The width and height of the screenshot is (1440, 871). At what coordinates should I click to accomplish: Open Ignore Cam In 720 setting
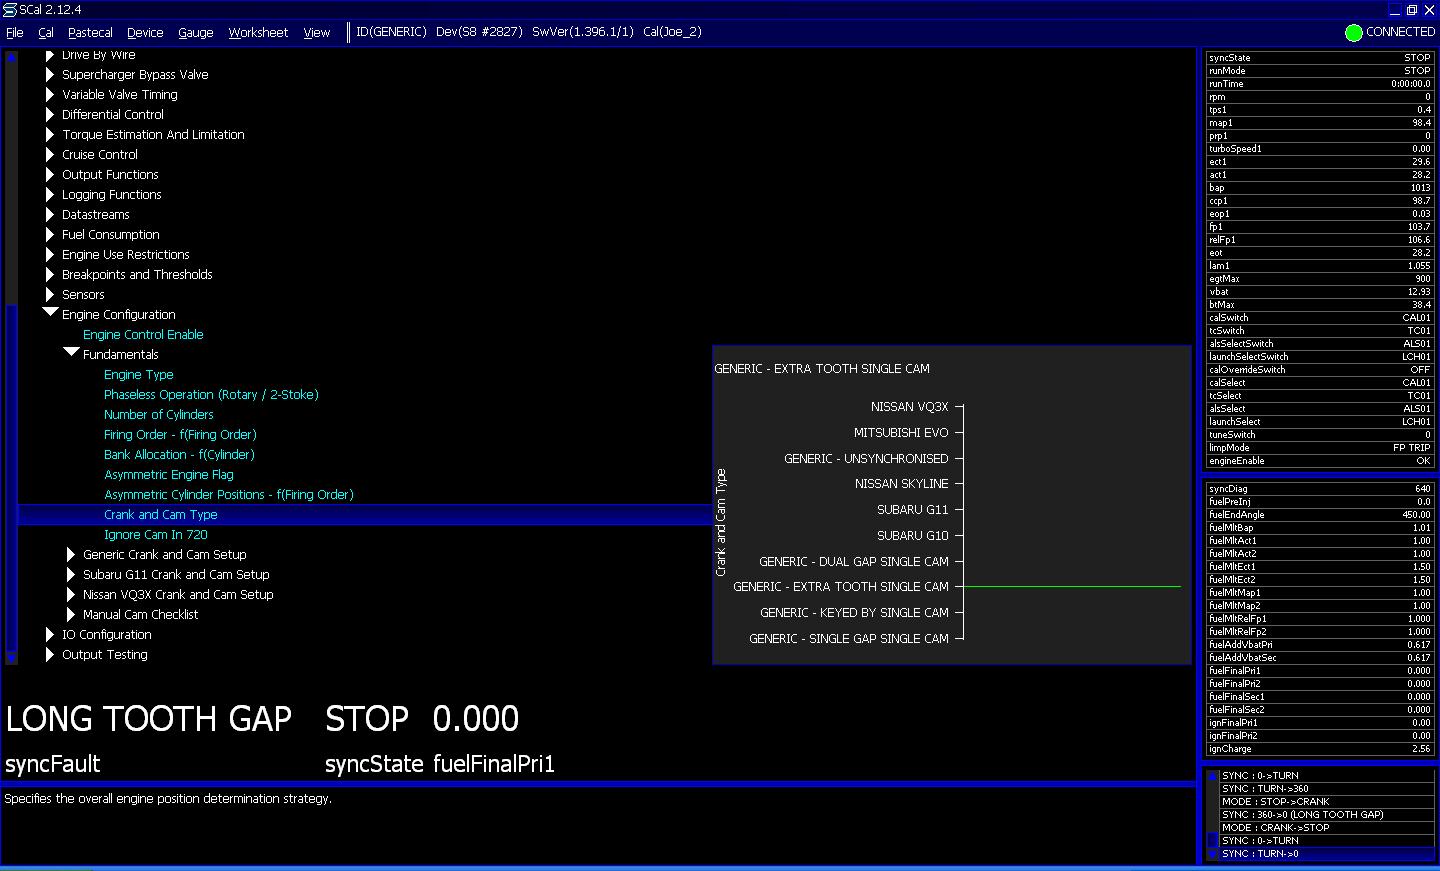coord(156,534)
